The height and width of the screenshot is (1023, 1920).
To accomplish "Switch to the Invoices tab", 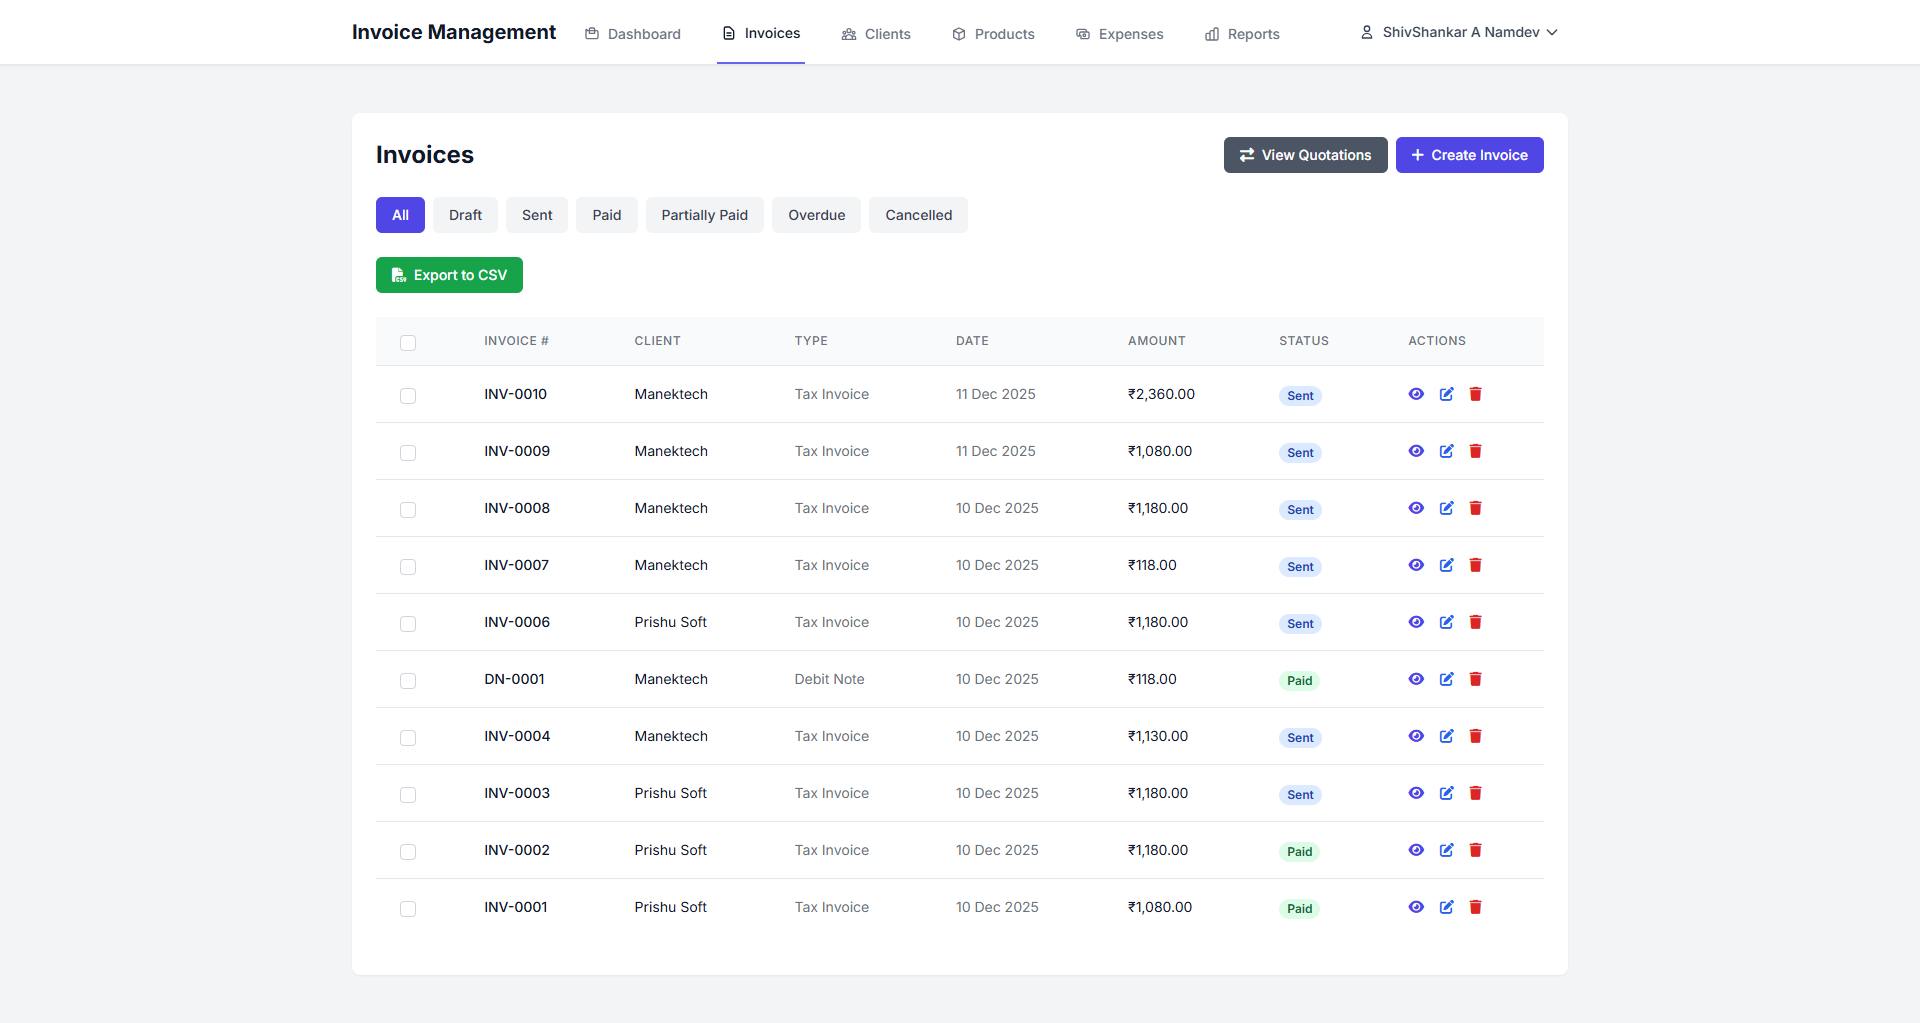I will (x=760, y=33).
